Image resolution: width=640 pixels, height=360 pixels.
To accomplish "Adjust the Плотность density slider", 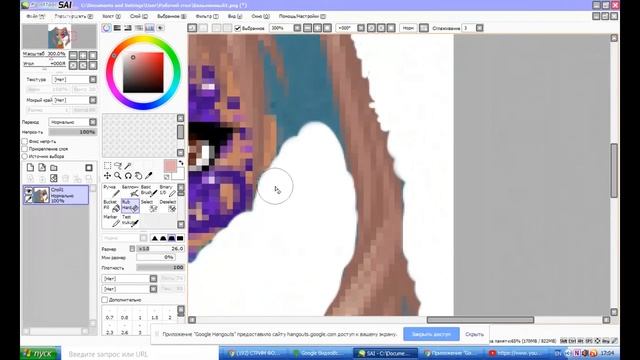I will (x=160, y=268).
